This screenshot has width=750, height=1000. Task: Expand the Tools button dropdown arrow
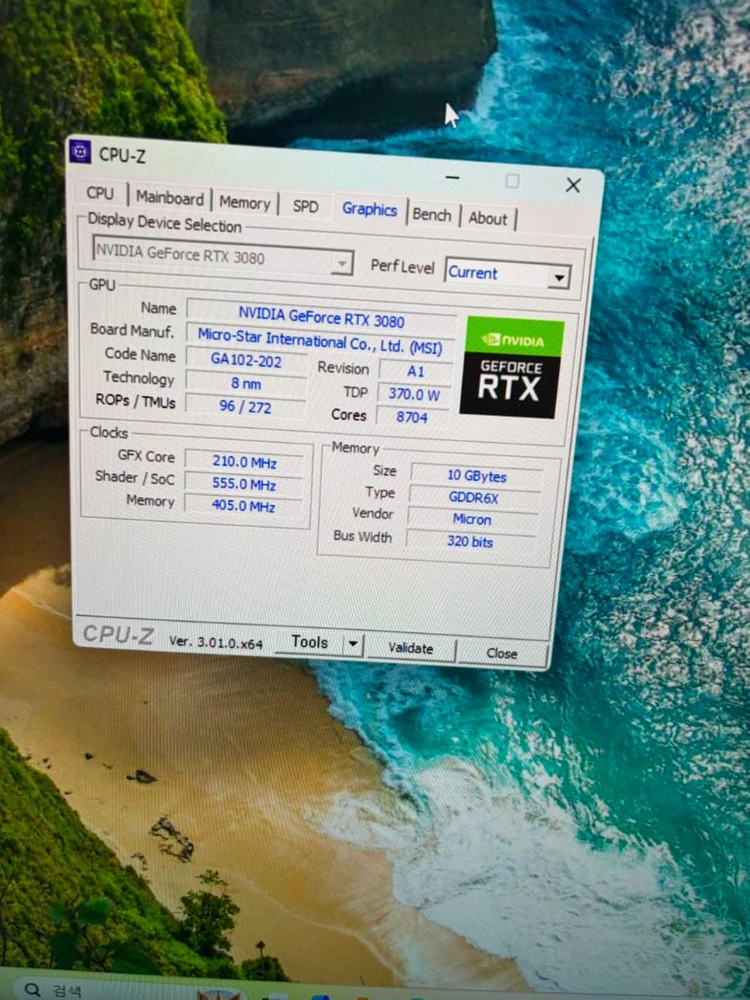pos(353,643)
